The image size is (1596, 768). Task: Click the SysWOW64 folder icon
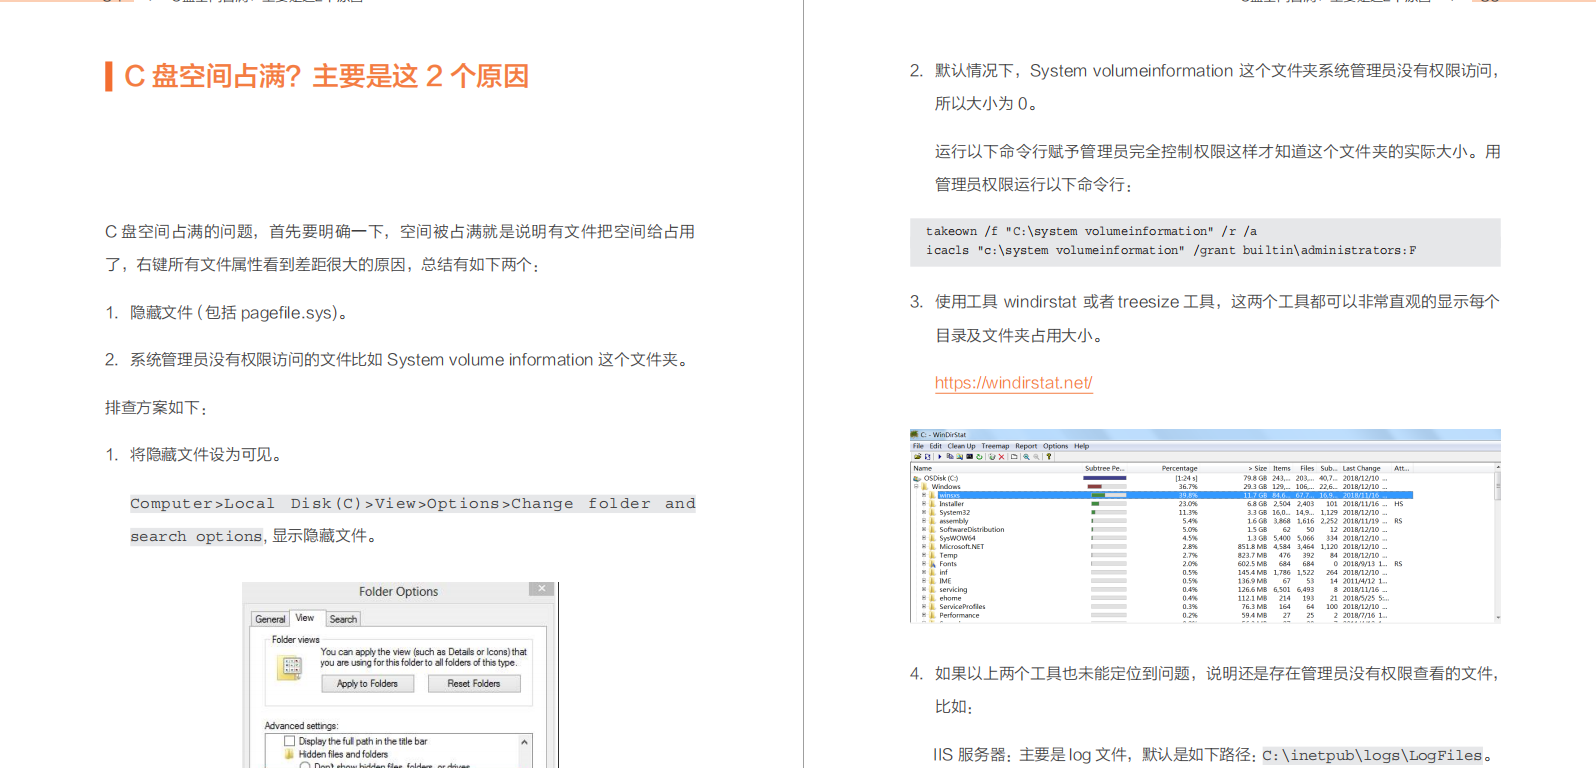(932, 538)
